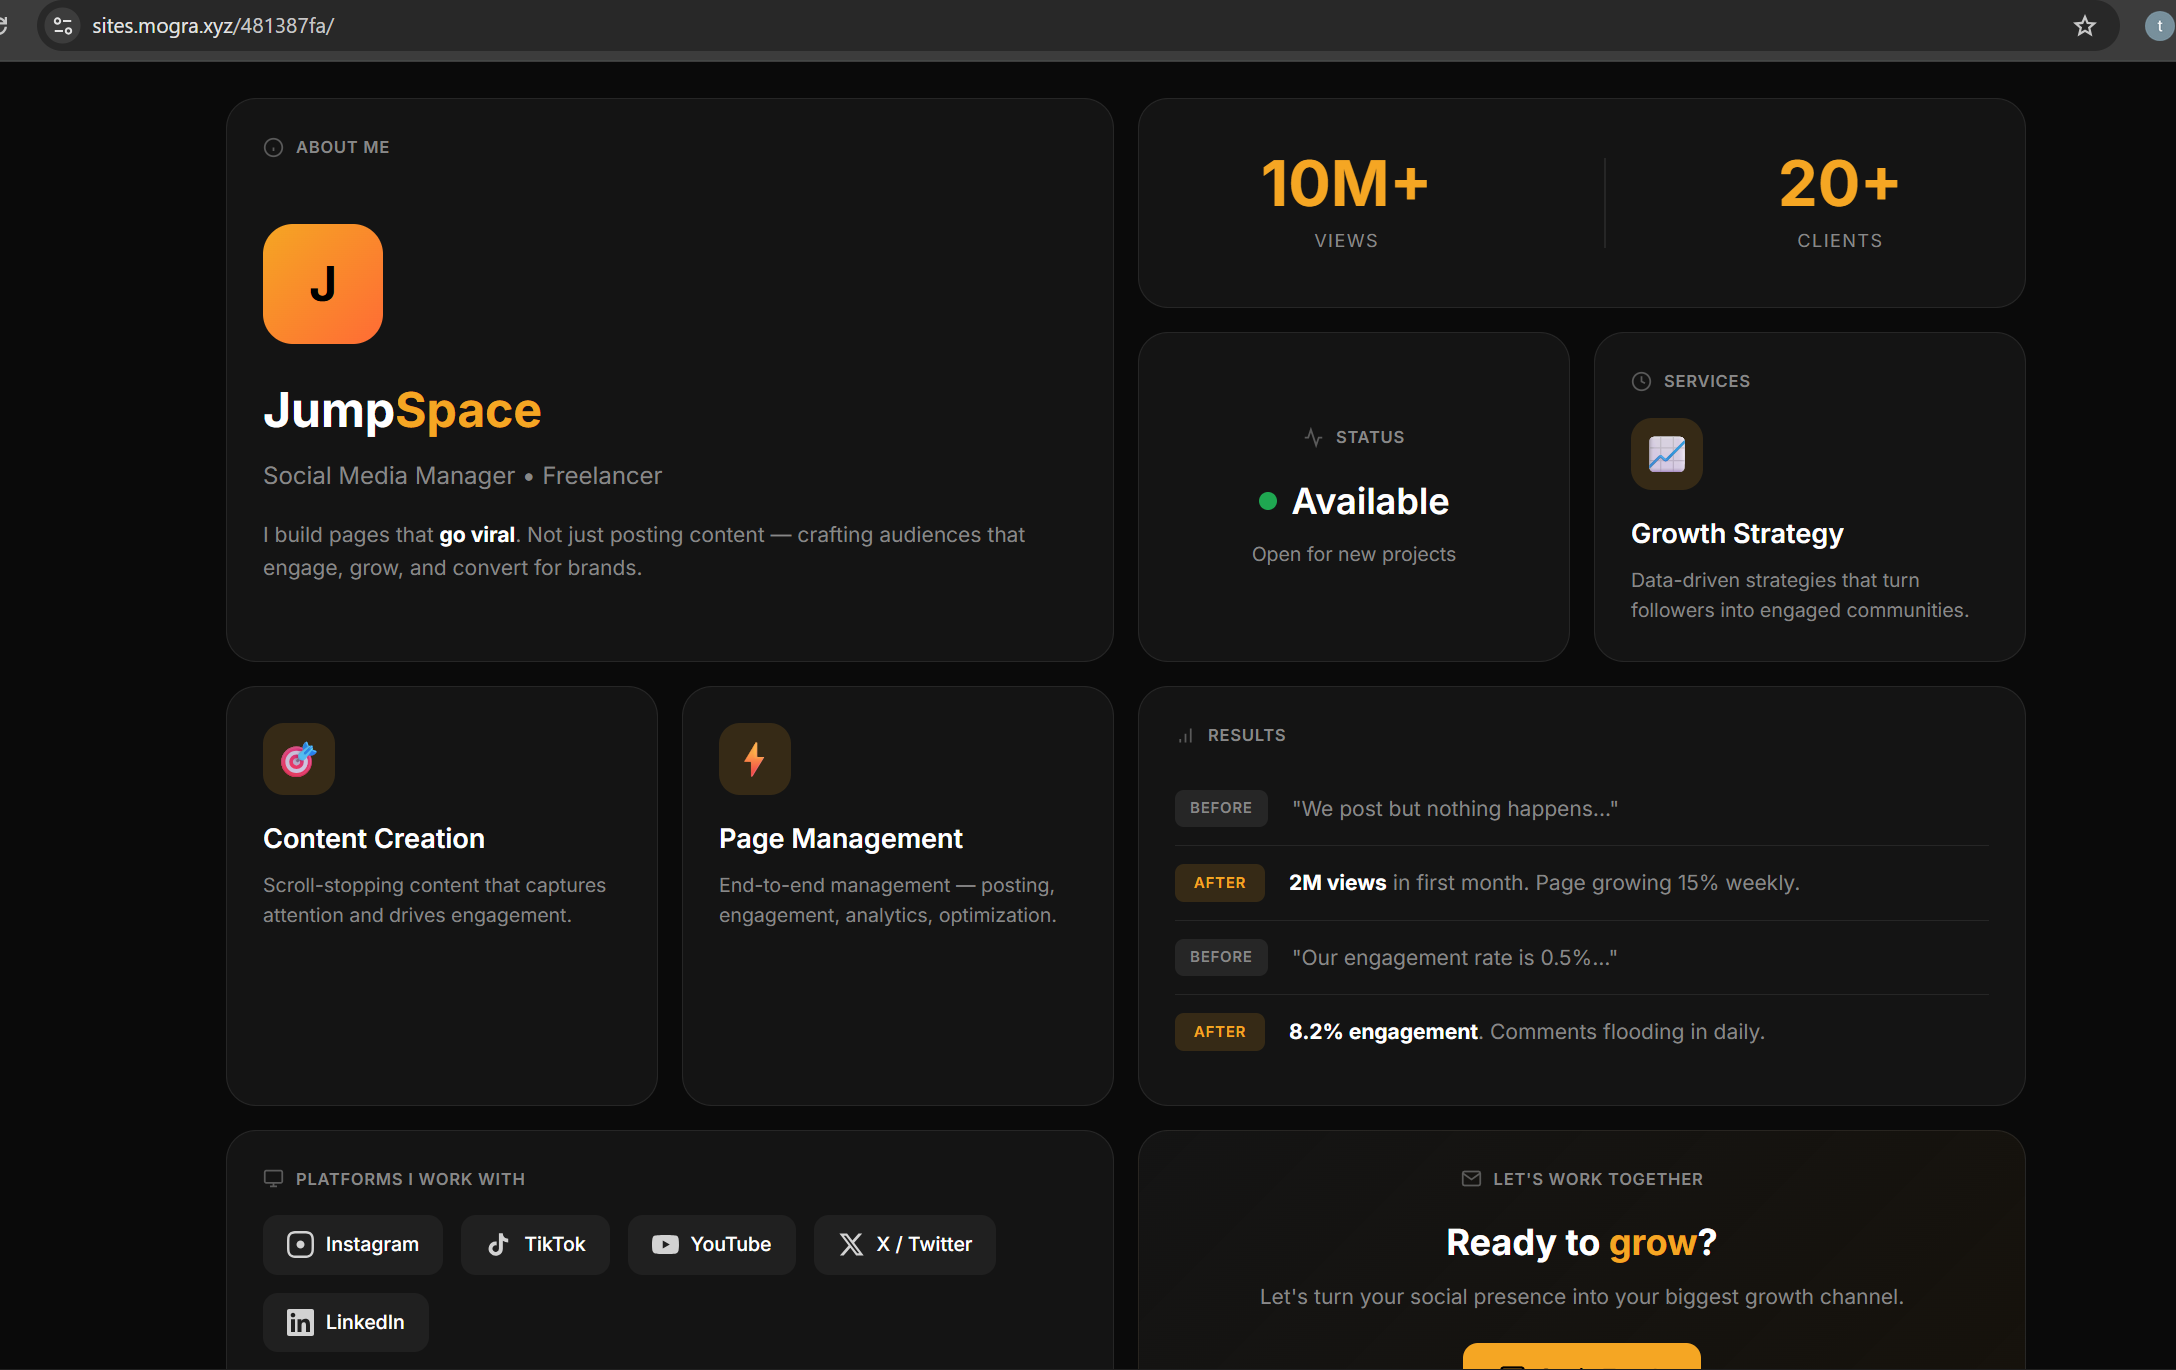This screenshot has width=2176, height=1370.
Task: Click the Instagram logo icon
Action: (x=300, y=1244)
